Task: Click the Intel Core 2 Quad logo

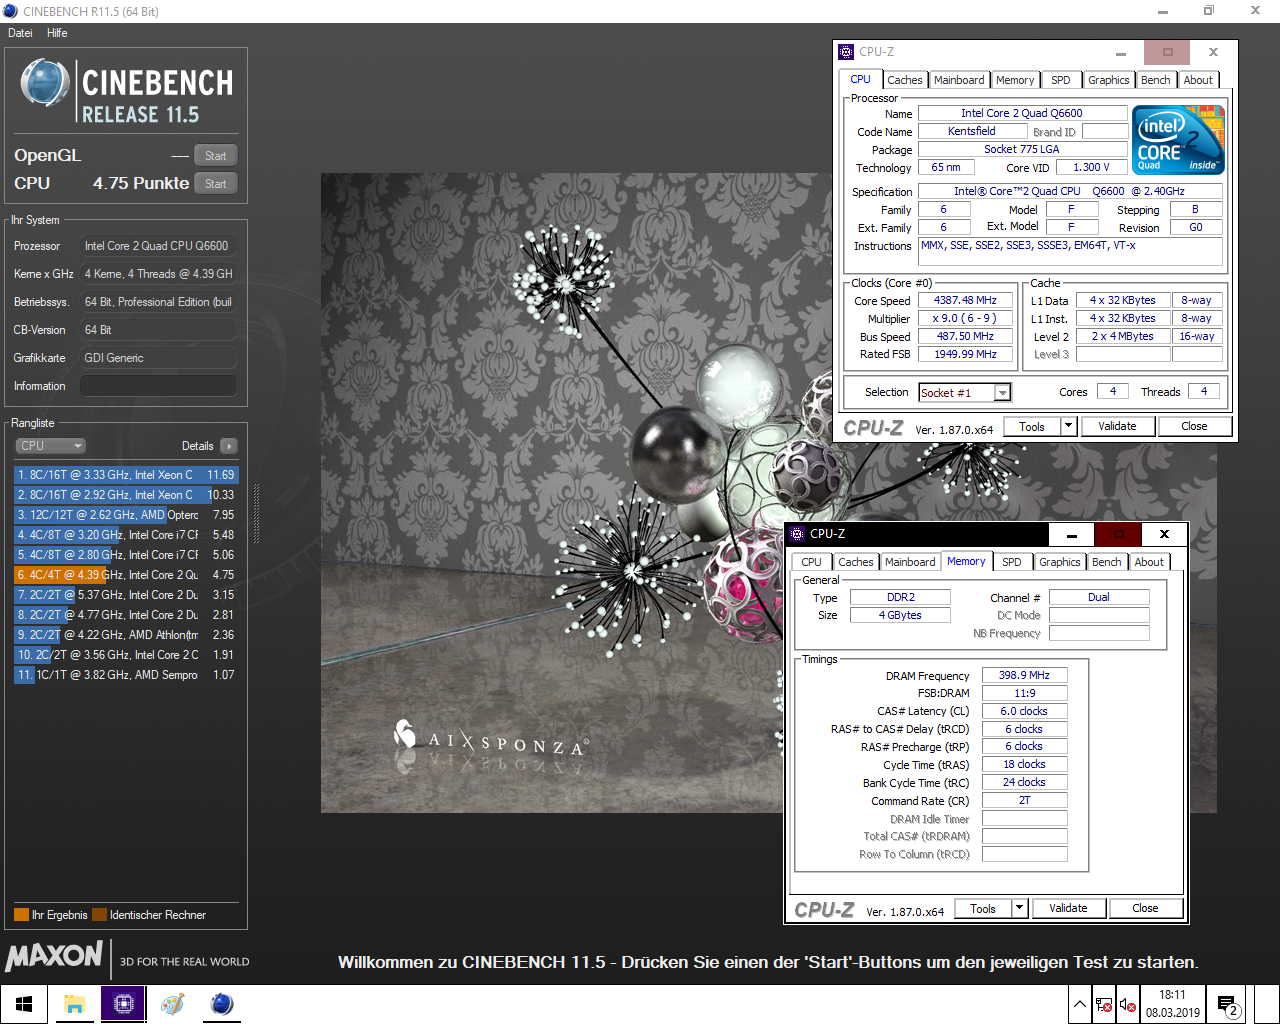Action: tap(1179, 140)
